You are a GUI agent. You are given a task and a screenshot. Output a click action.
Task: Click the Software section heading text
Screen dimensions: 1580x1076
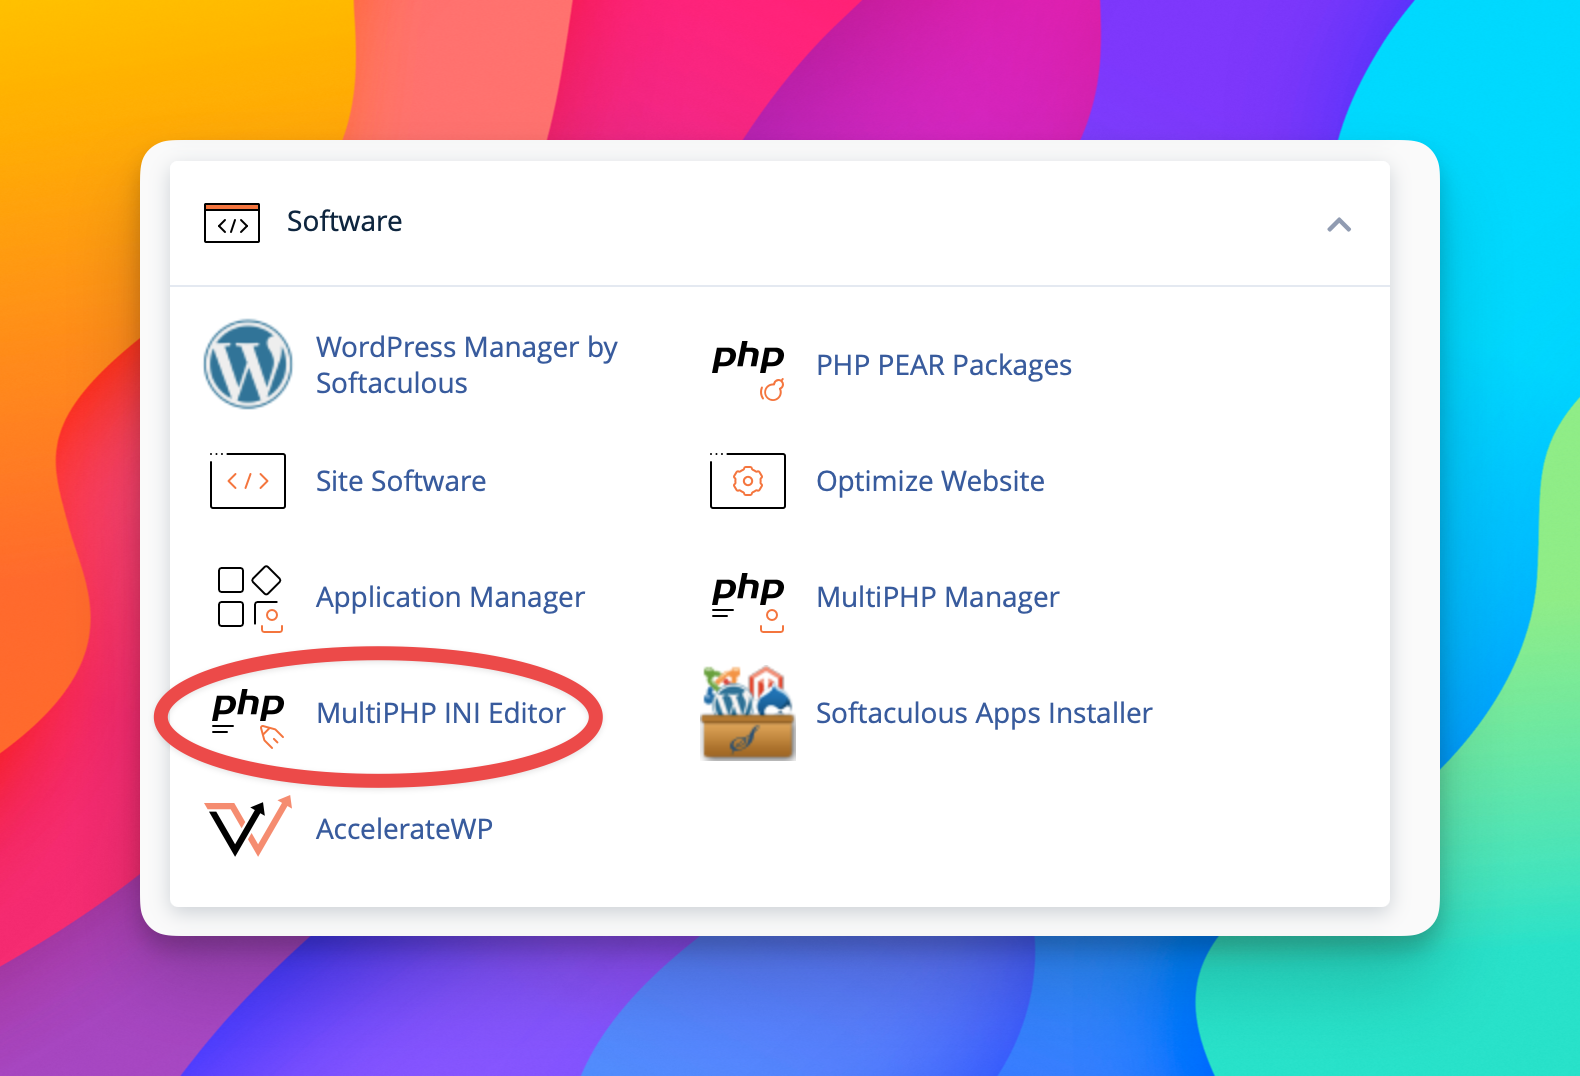[x=344, y=221]
